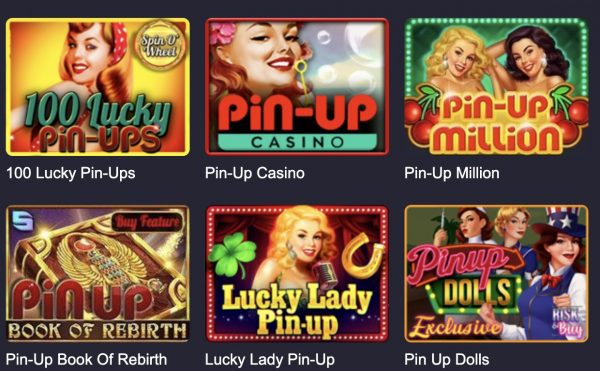Viewport: 600px width, 371px height.
Task: Open the Pin-Up Million game thumbnail
Action: (x=496, y=86)
